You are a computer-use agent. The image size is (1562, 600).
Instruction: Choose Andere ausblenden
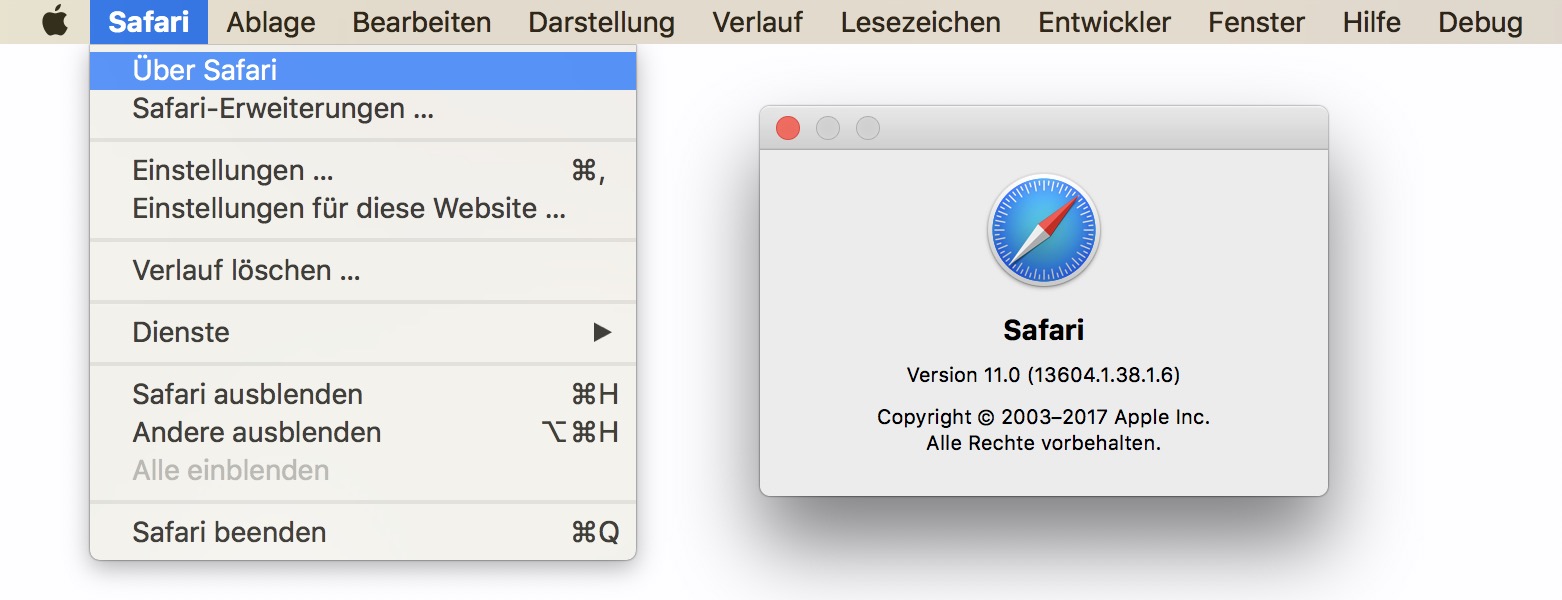(x=257, y=432)
